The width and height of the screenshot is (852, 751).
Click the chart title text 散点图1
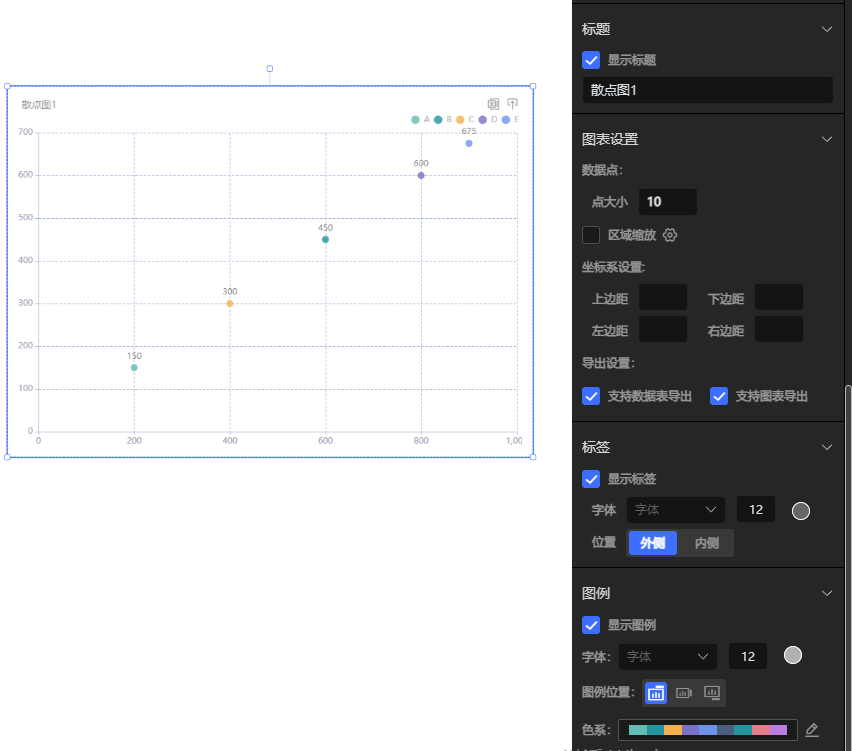(39, 105)
